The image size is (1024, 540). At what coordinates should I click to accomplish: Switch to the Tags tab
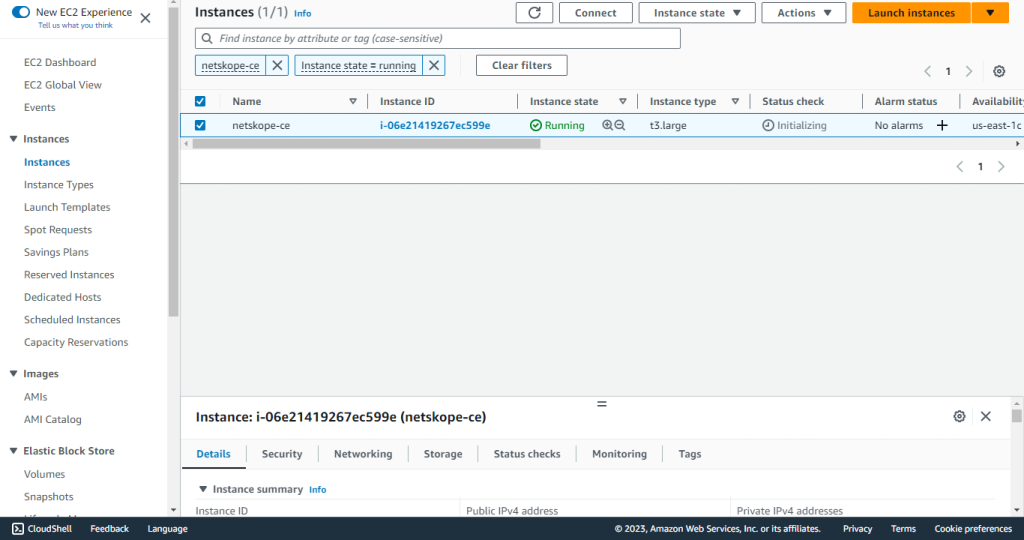tap(690, 454)
